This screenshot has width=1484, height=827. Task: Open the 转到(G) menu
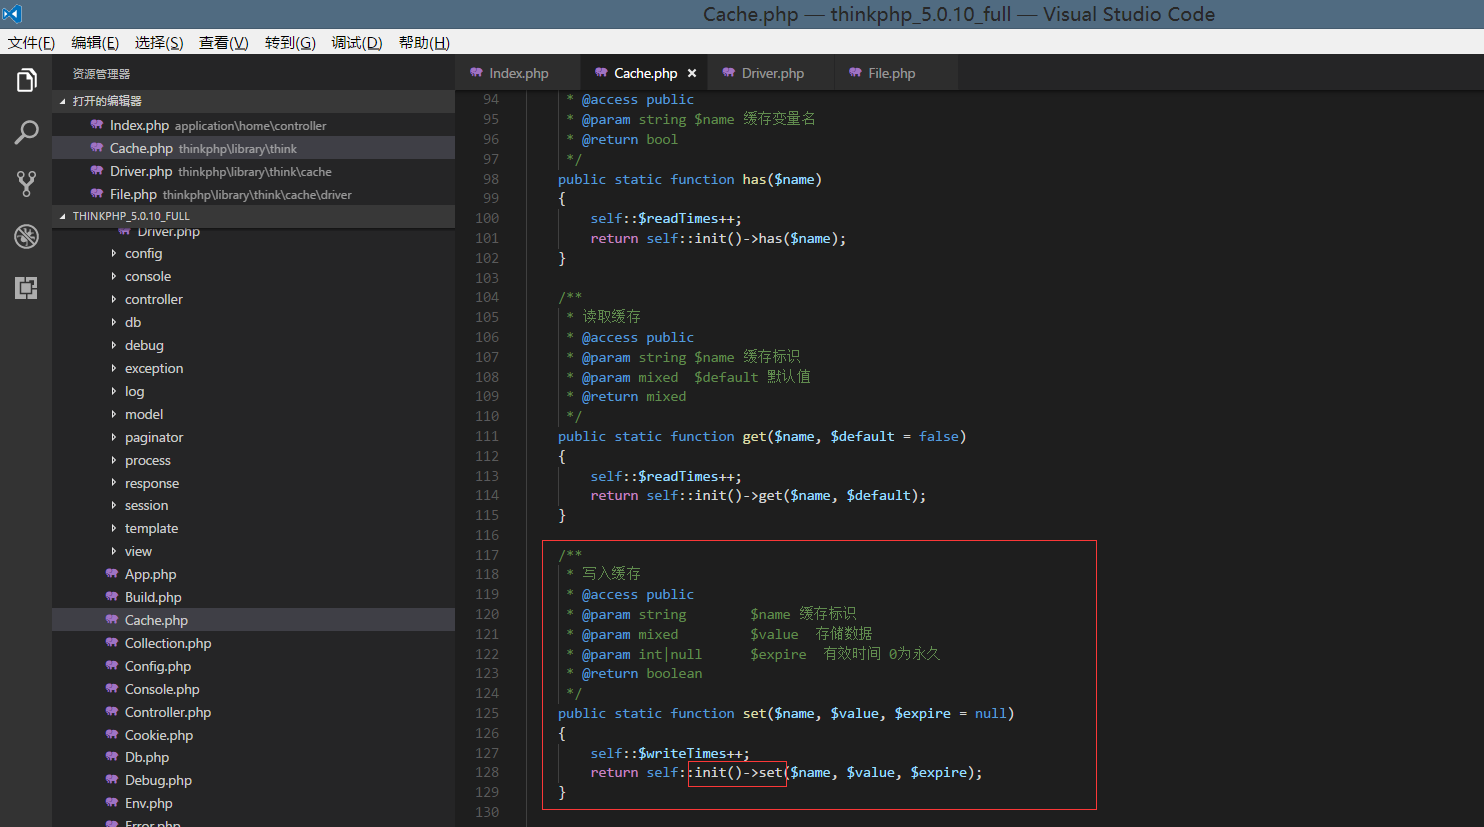point(290,42)
